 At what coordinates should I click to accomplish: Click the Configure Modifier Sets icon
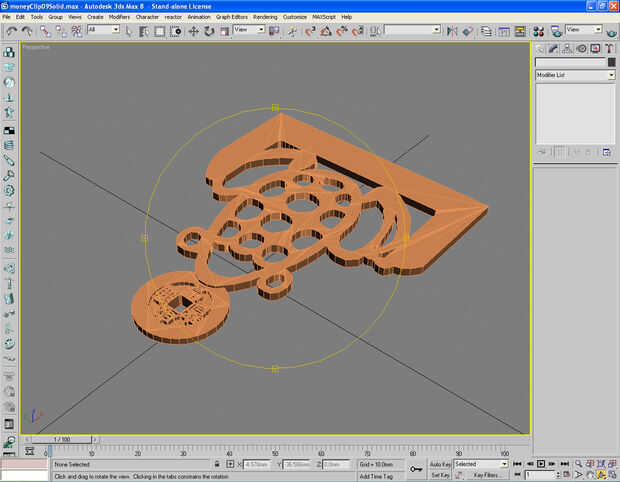pyautogui.click(x=606, y=152)
